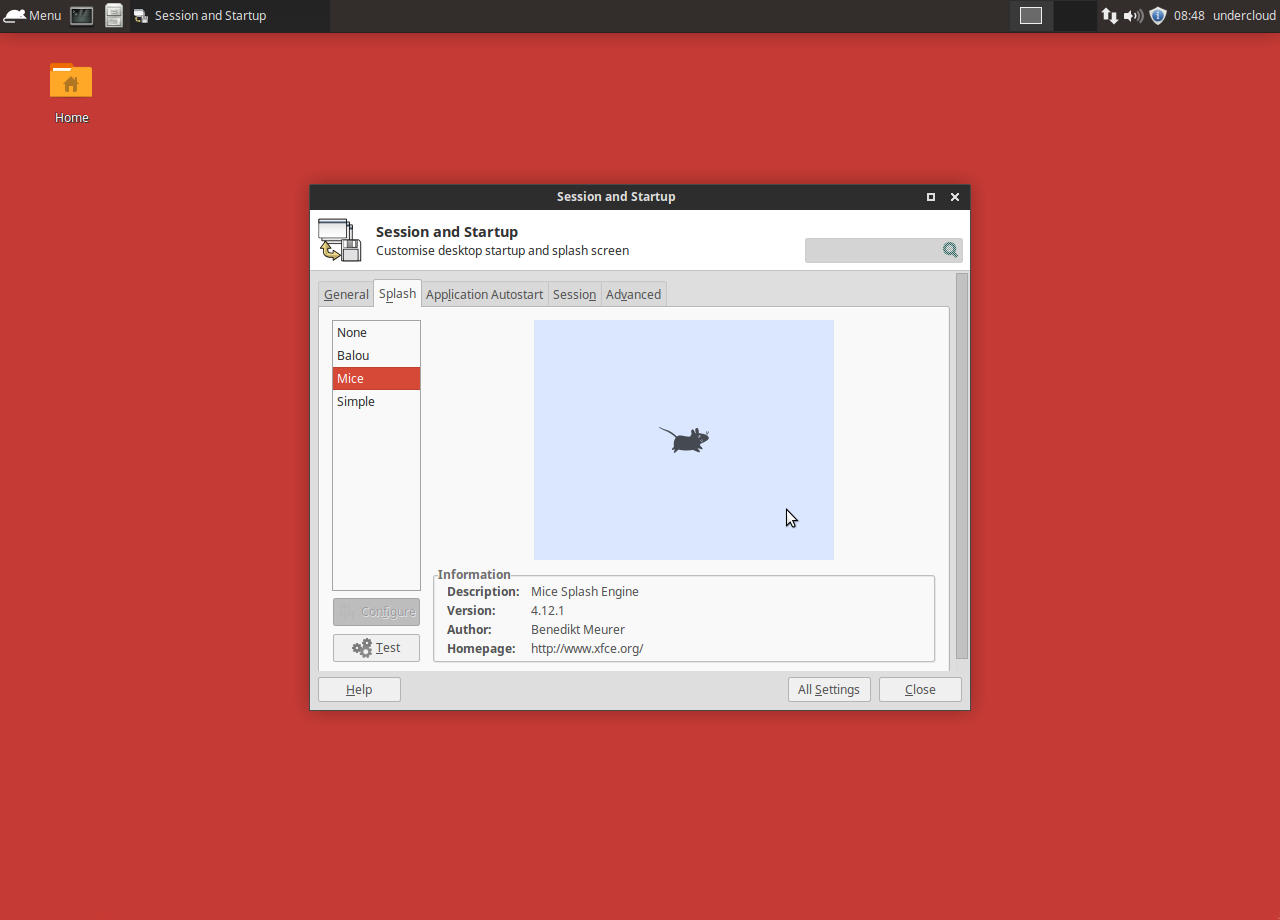This screenshot has height=920, width=1280.
Task: Select the Mice splash engine
Action: tap(376, 378)
